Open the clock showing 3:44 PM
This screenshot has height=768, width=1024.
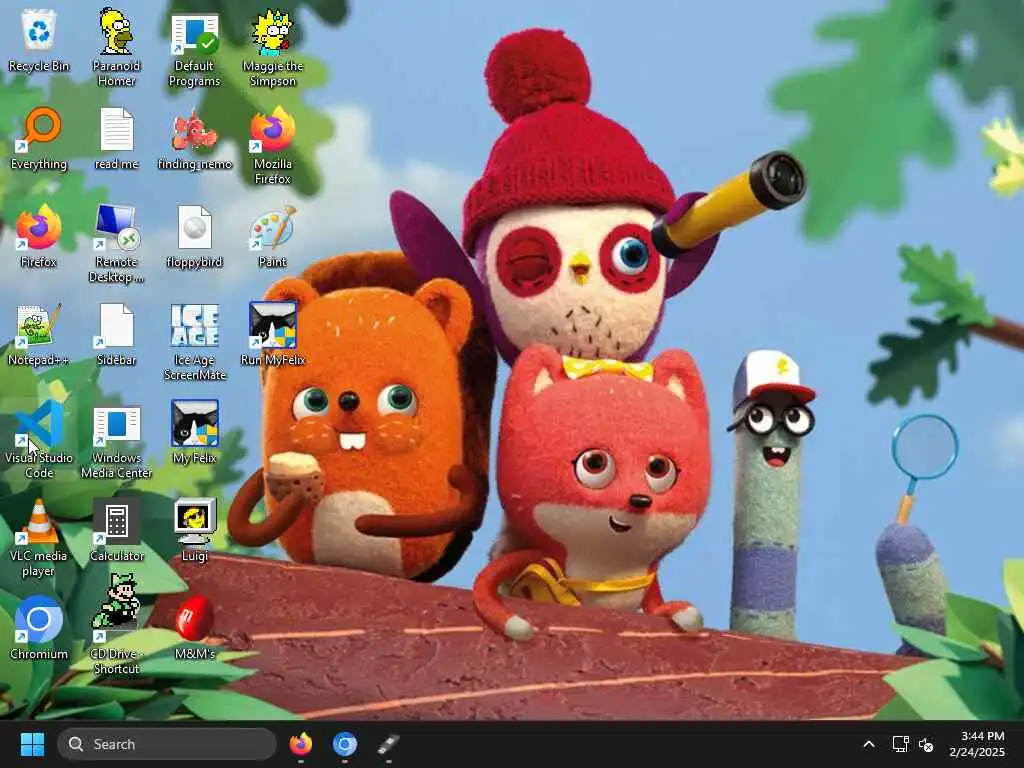click(977, 744)
